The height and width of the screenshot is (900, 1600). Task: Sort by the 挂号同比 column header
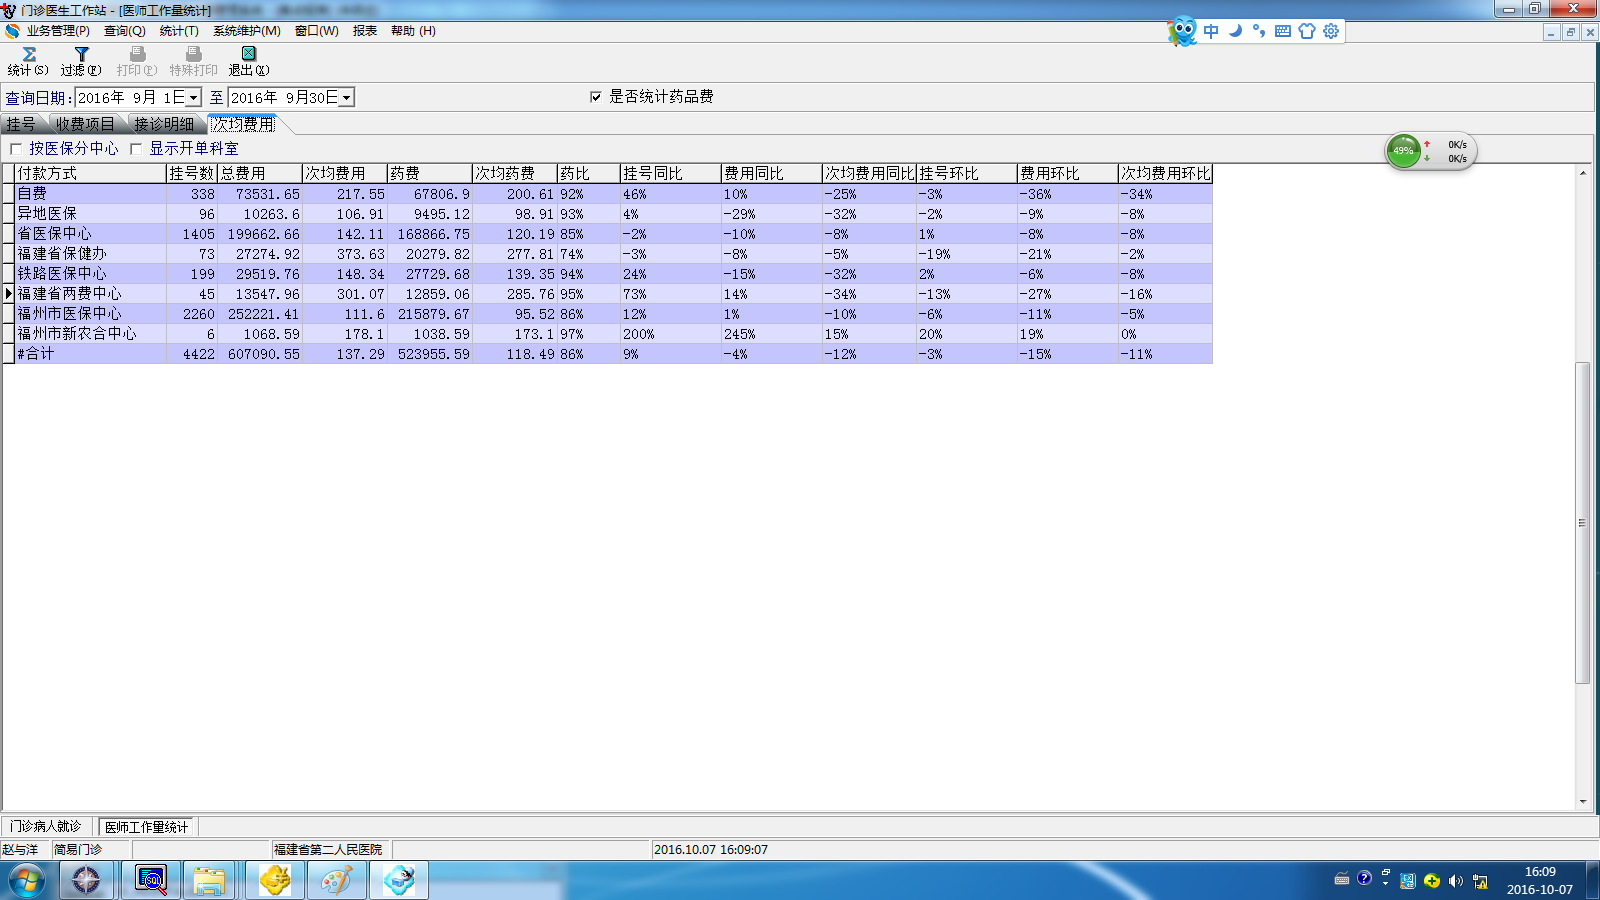click(x=671, y=174)
